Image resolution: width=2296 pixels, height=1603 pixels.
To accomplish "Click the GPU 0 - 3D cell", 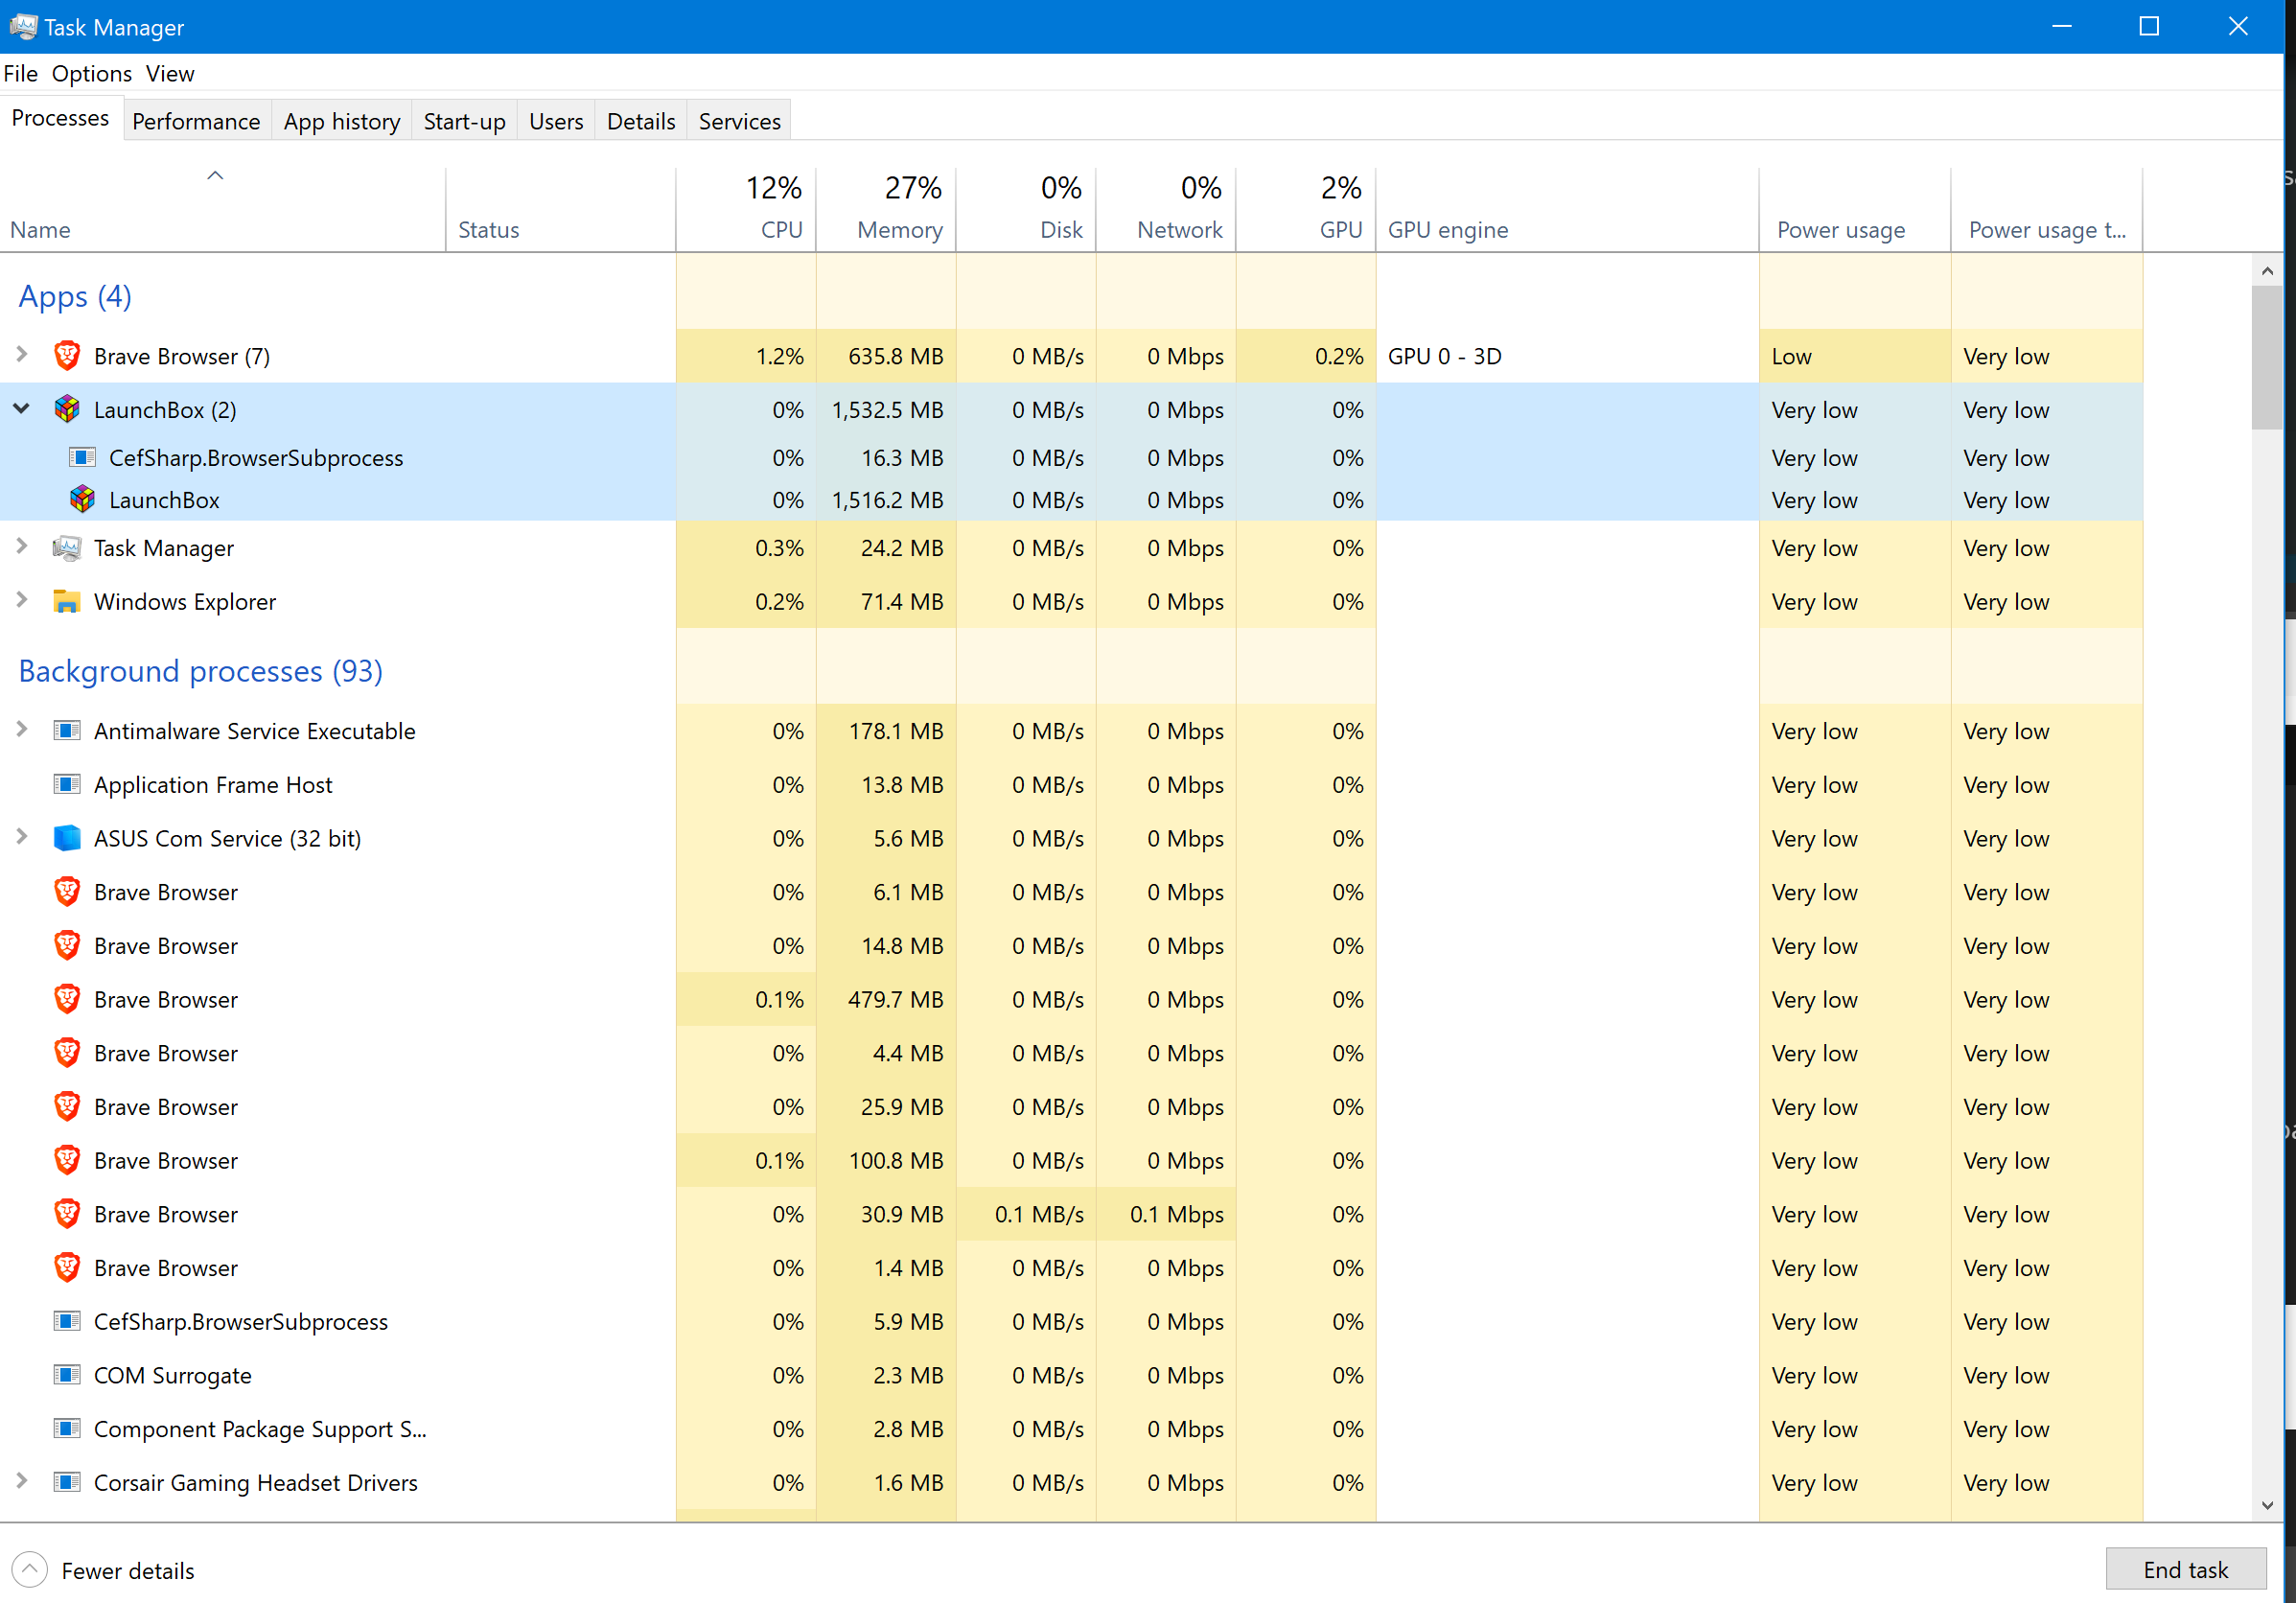I will tap(1568, 356).
